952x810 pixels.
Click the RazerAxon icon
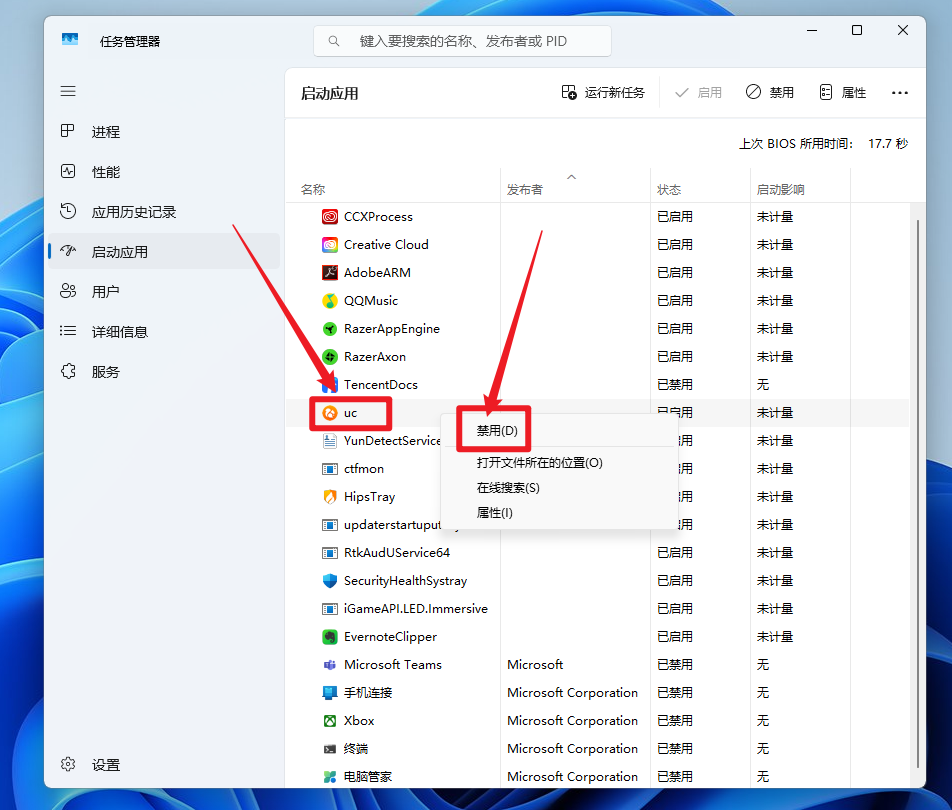pos(330,356)
